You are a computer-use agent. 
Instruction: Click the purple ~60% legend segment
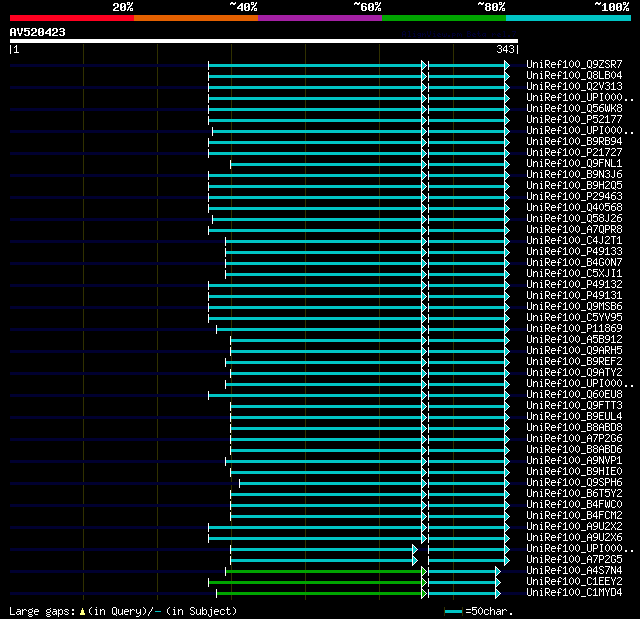[320, 18]
